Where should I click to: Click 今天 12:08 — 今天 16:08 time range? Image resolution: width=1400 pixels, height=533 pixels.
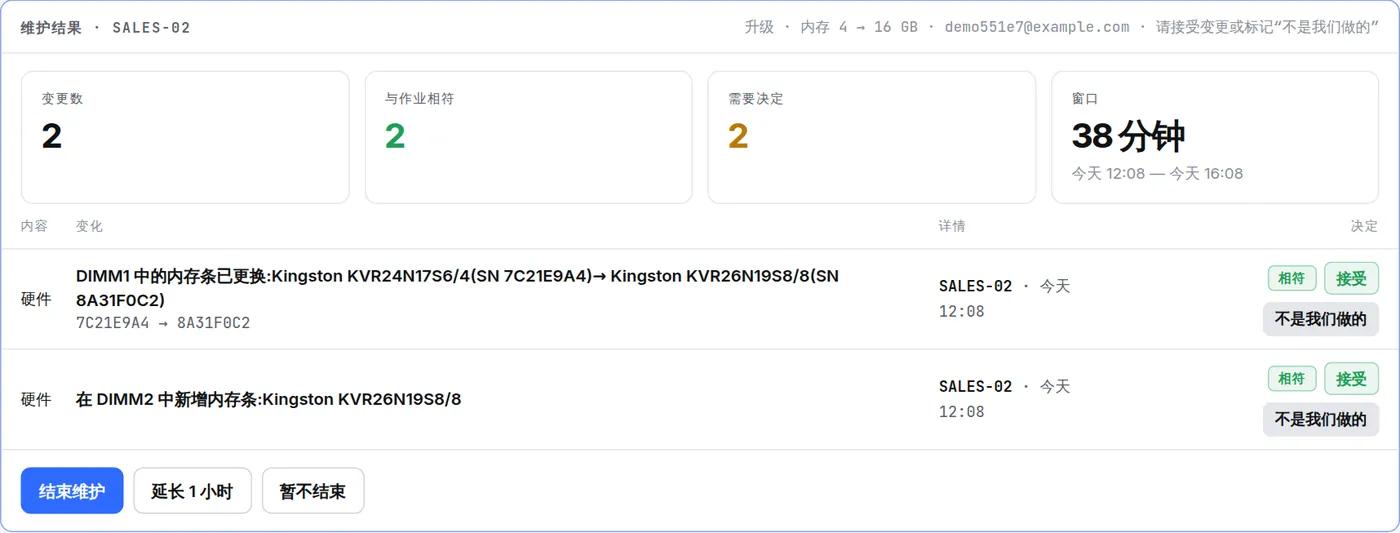click(1157, 173)
